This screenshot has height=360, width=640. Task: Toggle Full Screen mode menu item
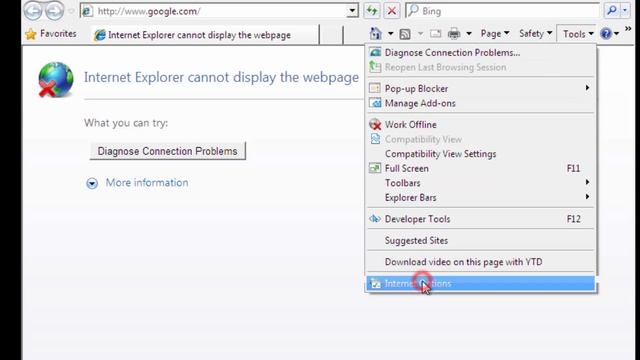(480, 169)
